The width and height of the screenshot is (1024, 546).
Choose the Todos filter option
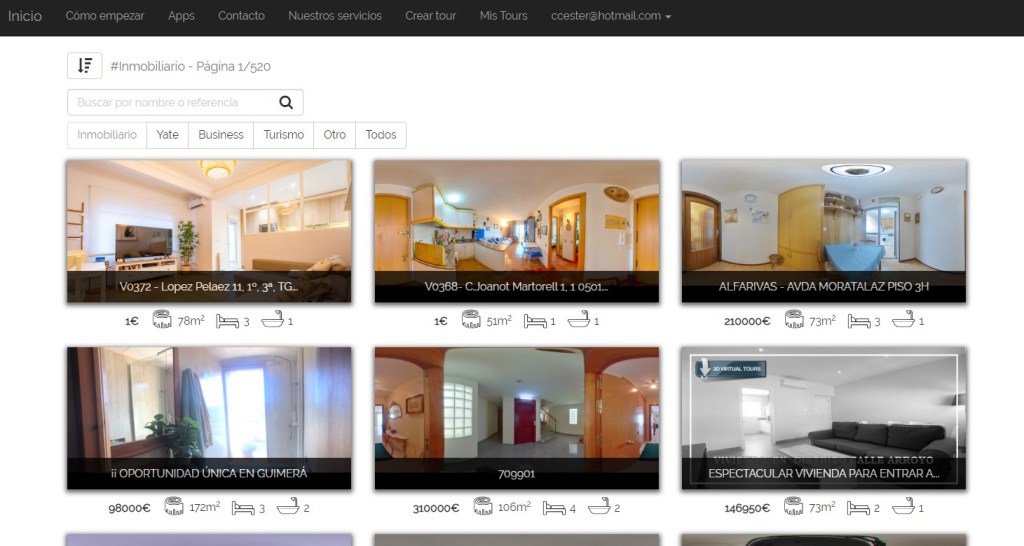pos(381,135)
